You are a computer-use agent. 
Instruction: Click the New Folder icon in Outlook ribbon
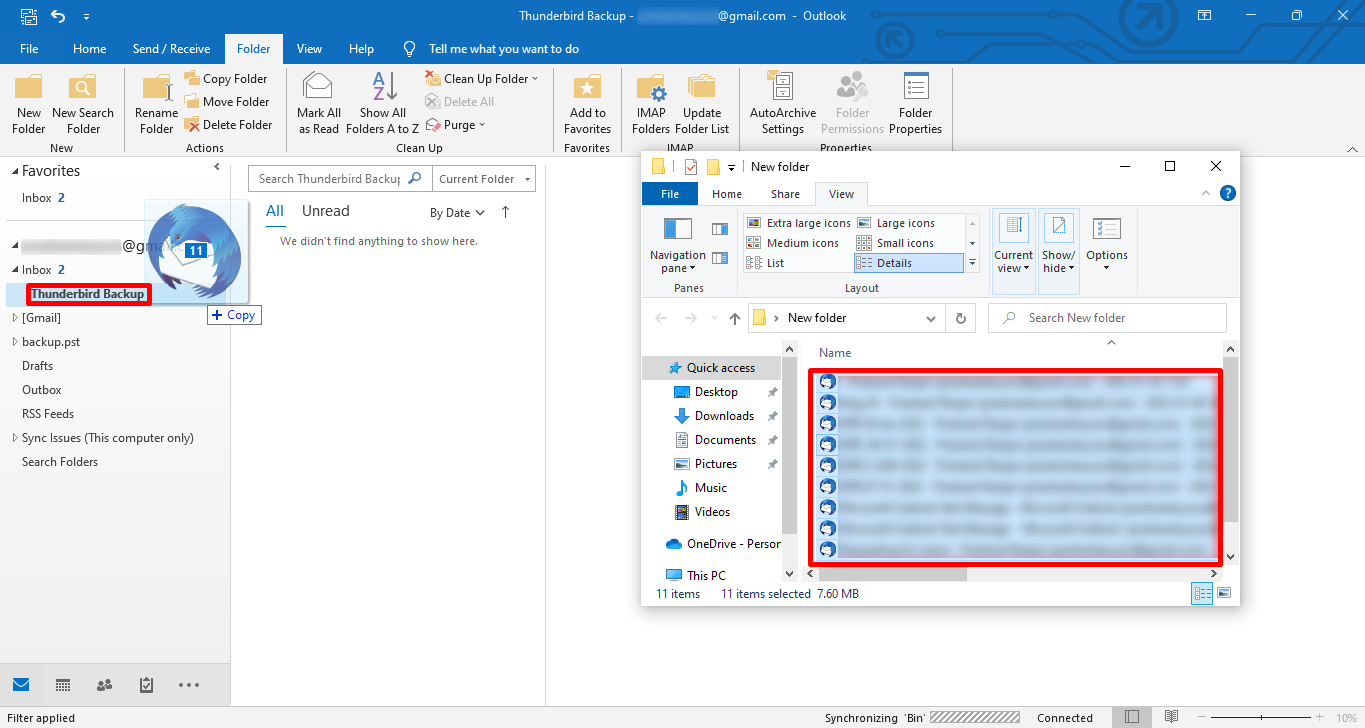[28, 103]
